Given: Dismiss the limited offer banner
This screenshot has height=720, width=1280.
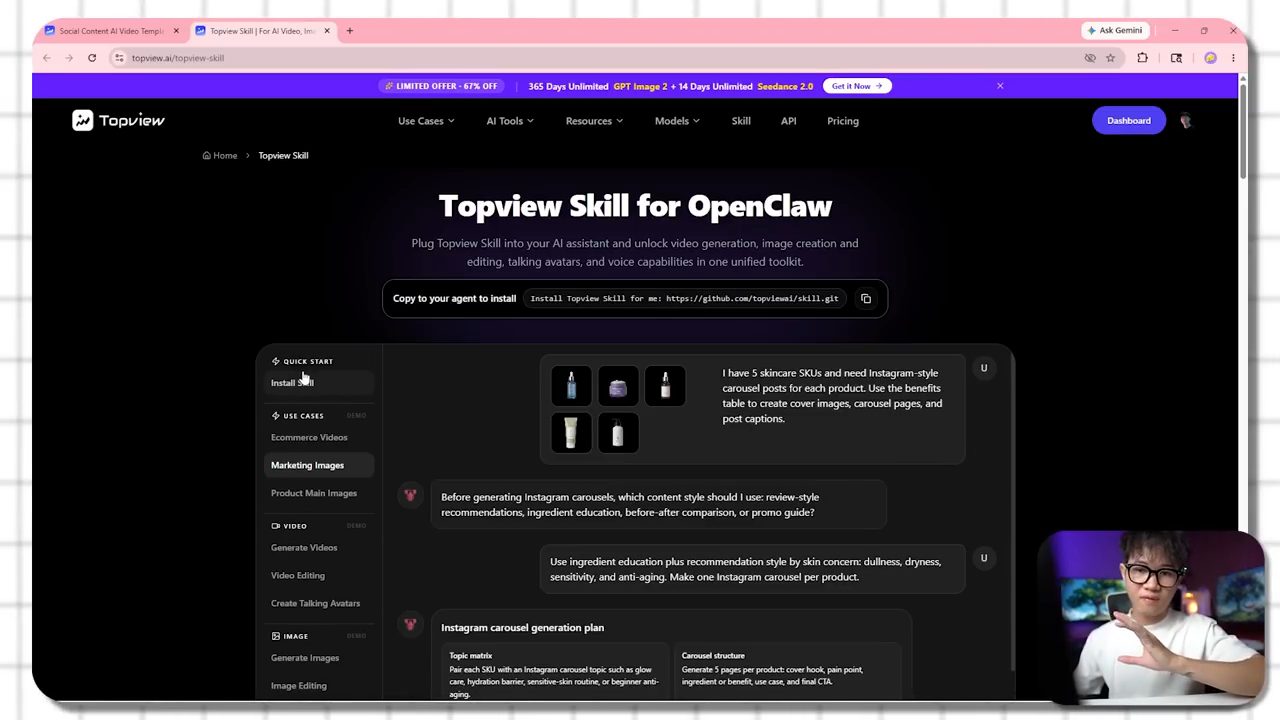Looking at the screenshot, I should tap(1000, 86).
